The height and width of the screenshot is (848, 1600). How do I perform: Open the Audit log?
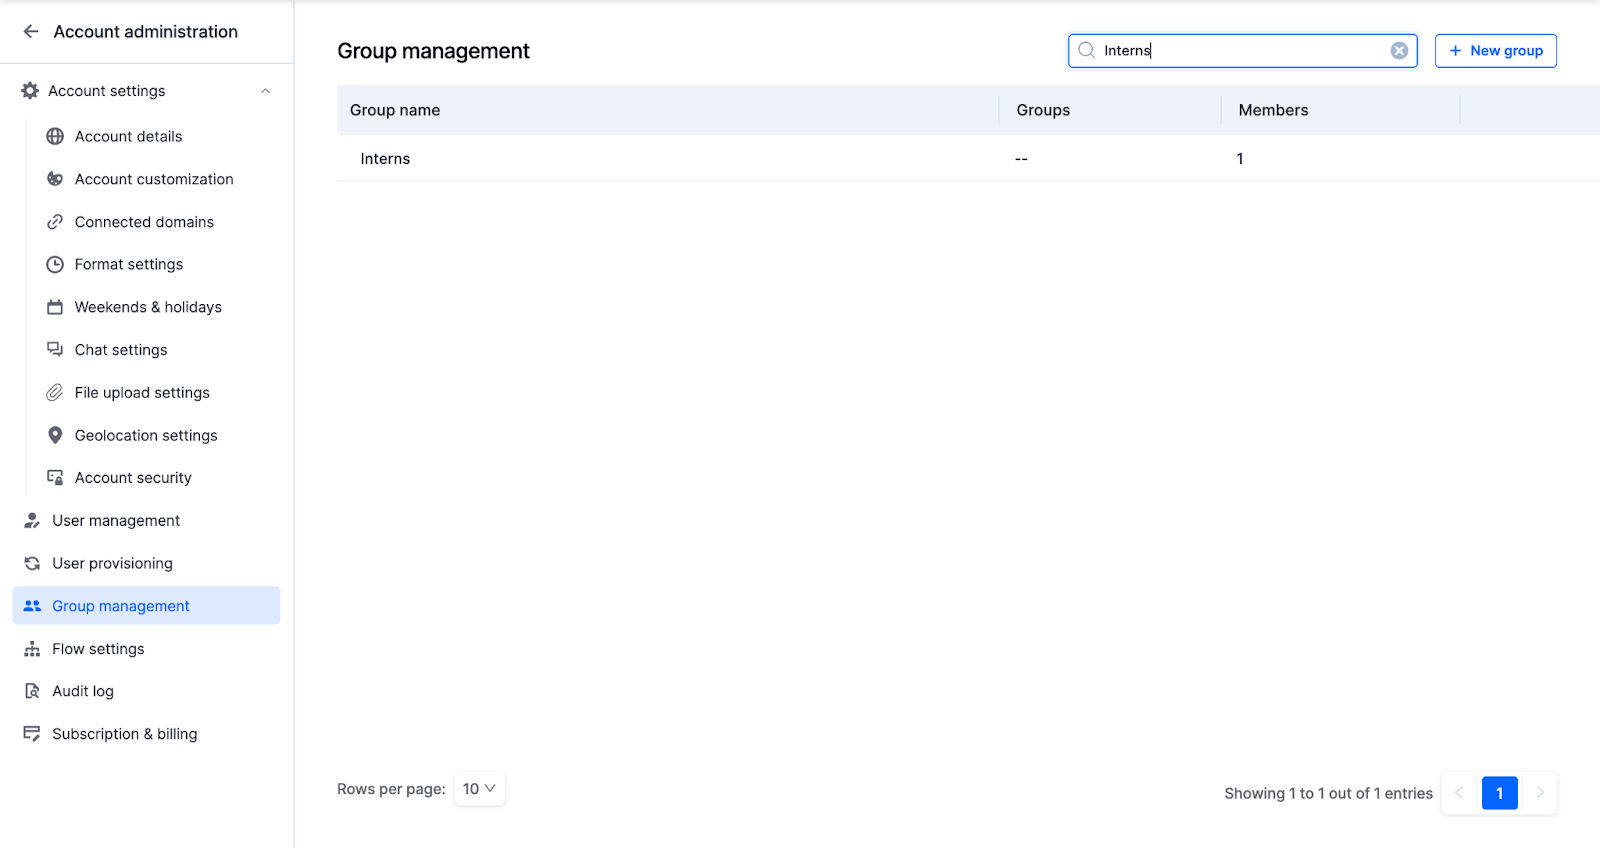coord(83,691)
